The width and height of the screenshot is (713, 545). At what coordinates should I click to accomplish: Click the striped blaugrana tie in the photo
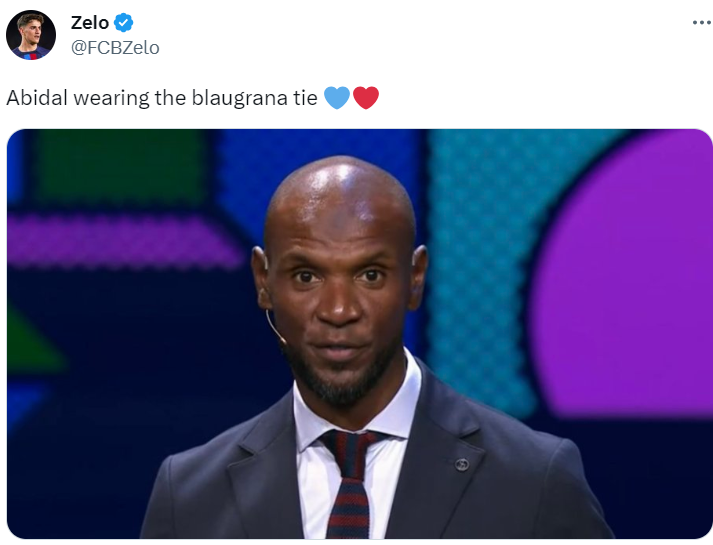pos(349,483)
